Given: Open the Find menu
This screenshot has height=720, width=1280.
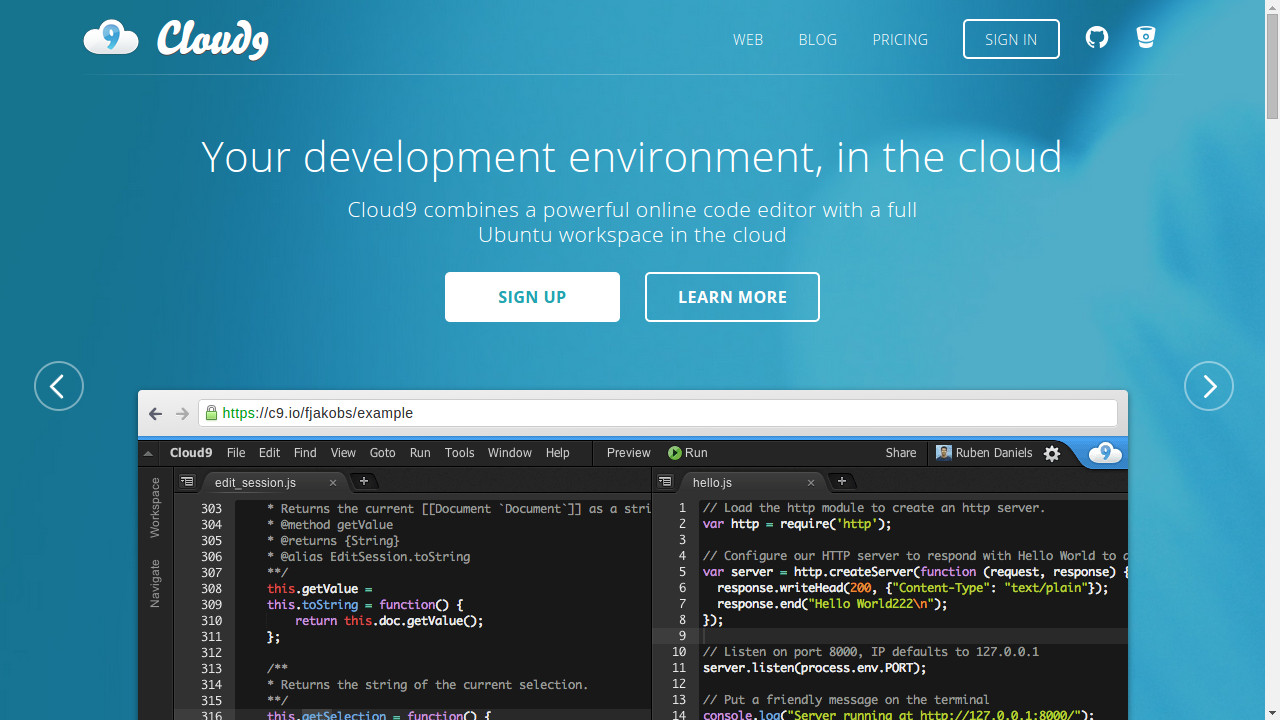Looking at the screenshot, I should click(x=305, y=453).
